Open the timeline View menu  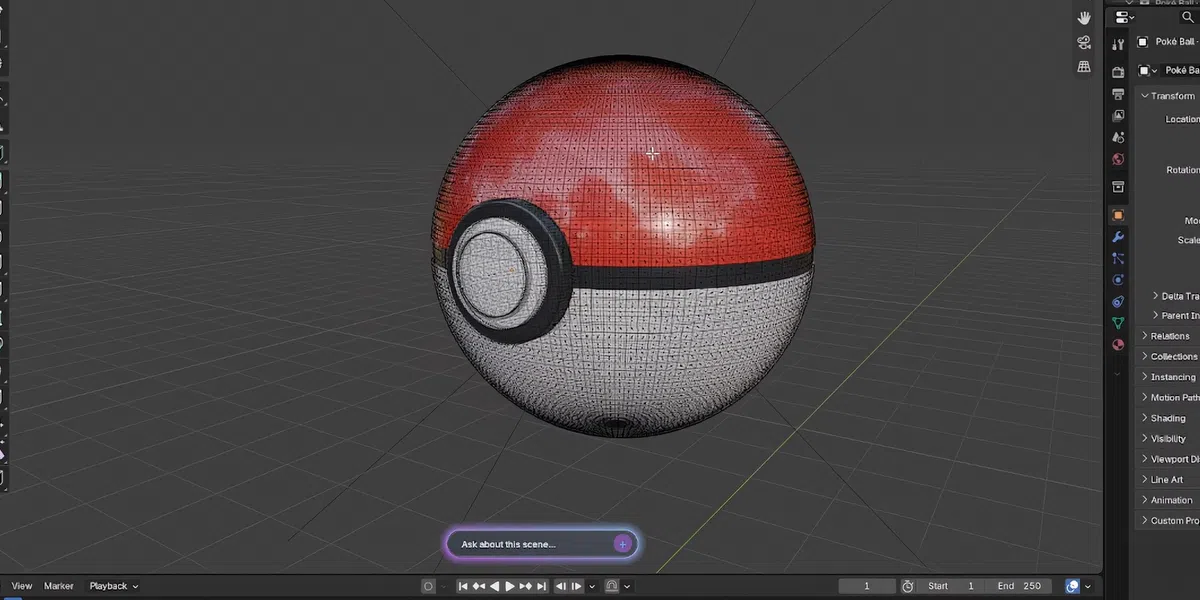(21, 586)
